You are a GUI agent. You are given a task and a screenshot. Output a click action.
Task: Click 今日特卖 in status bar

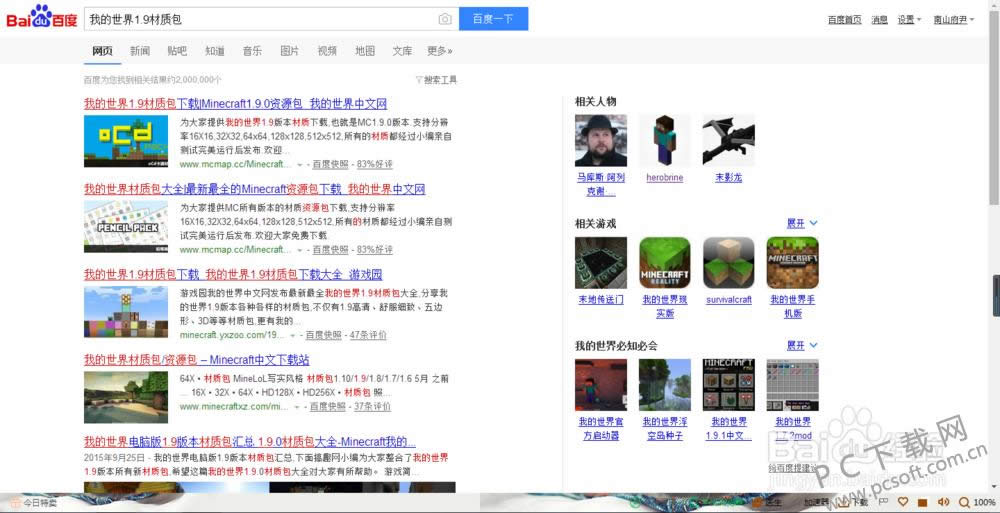click(34, 503)
